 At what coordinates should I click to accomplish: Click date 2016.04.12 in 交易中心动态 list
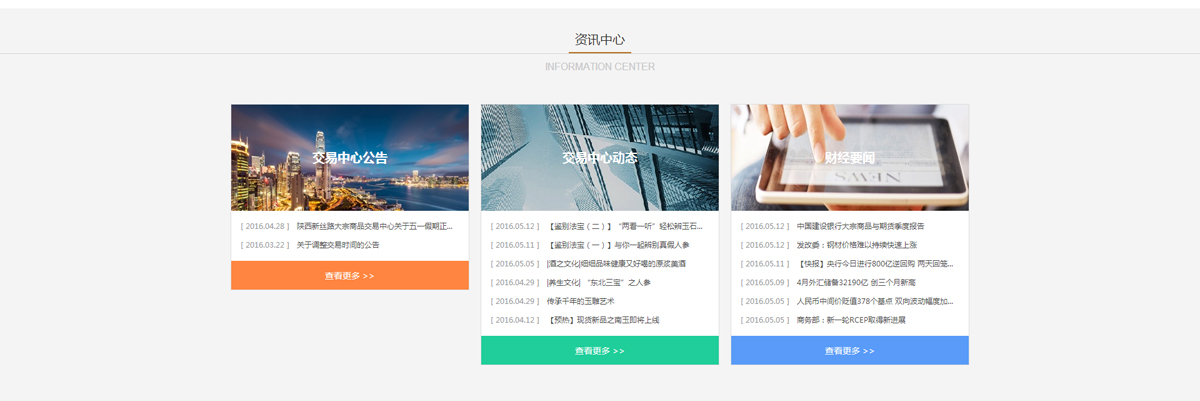515,320
